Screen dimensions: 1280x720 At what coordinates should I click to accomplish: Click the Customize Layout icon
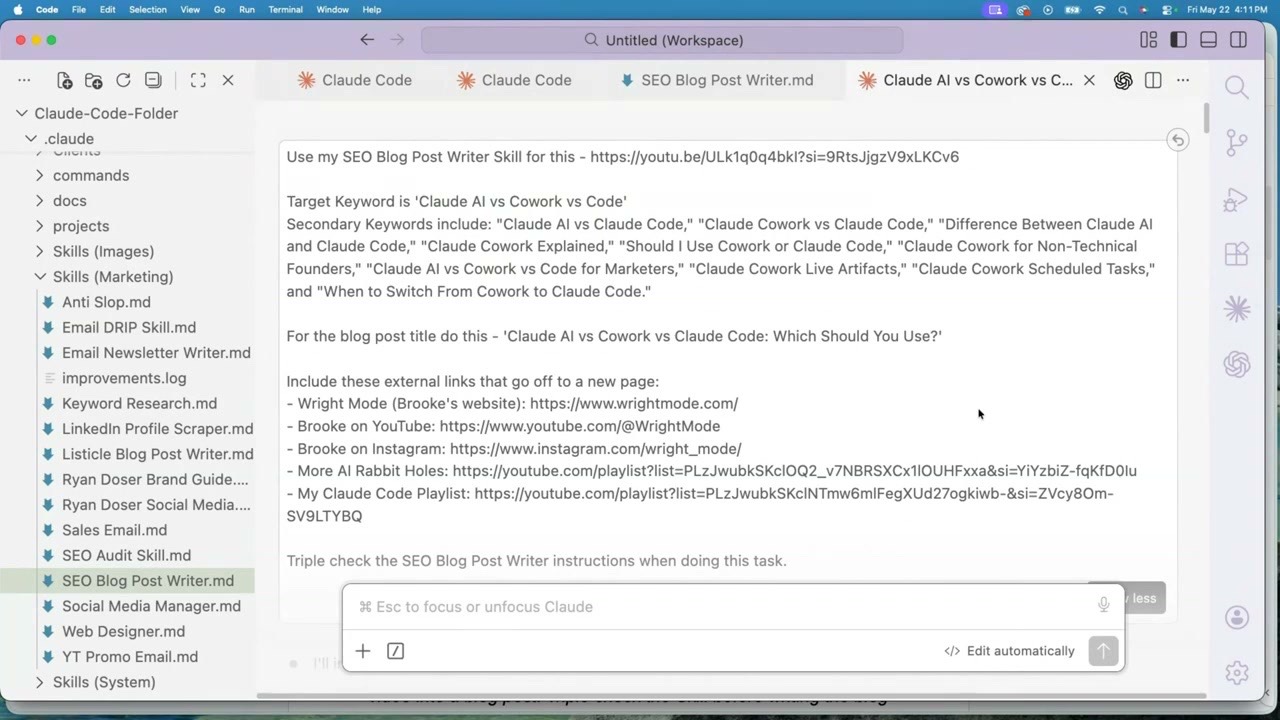(x=1149, y=40)
